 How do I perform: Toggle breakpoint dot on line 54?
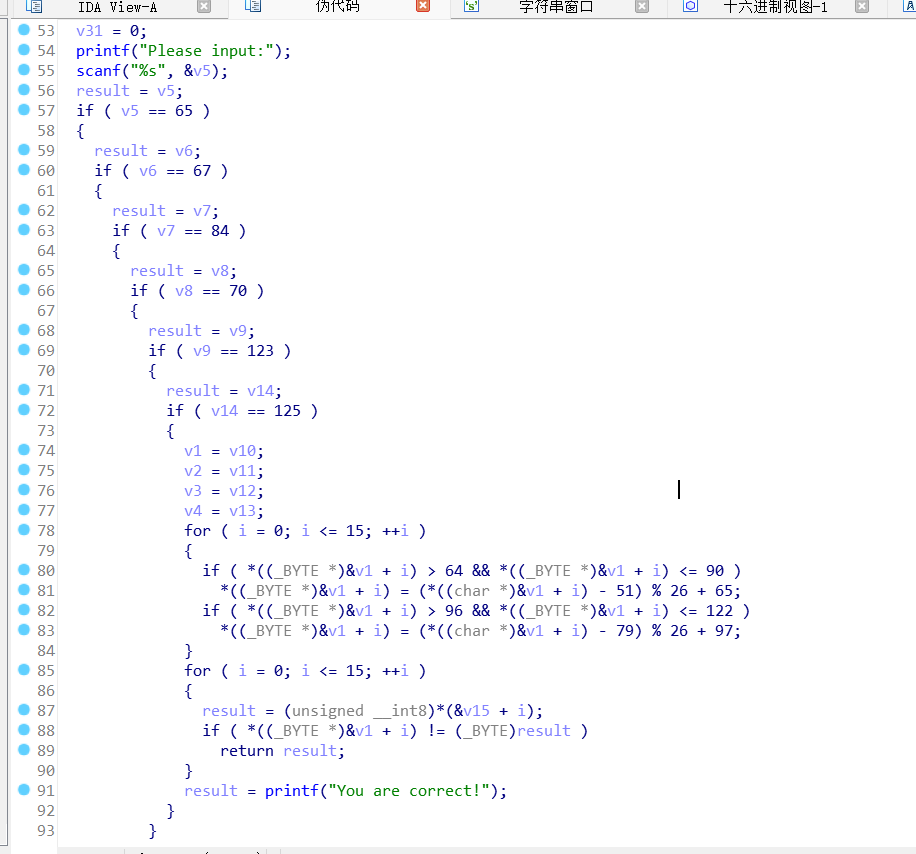[x=24, y=50]
